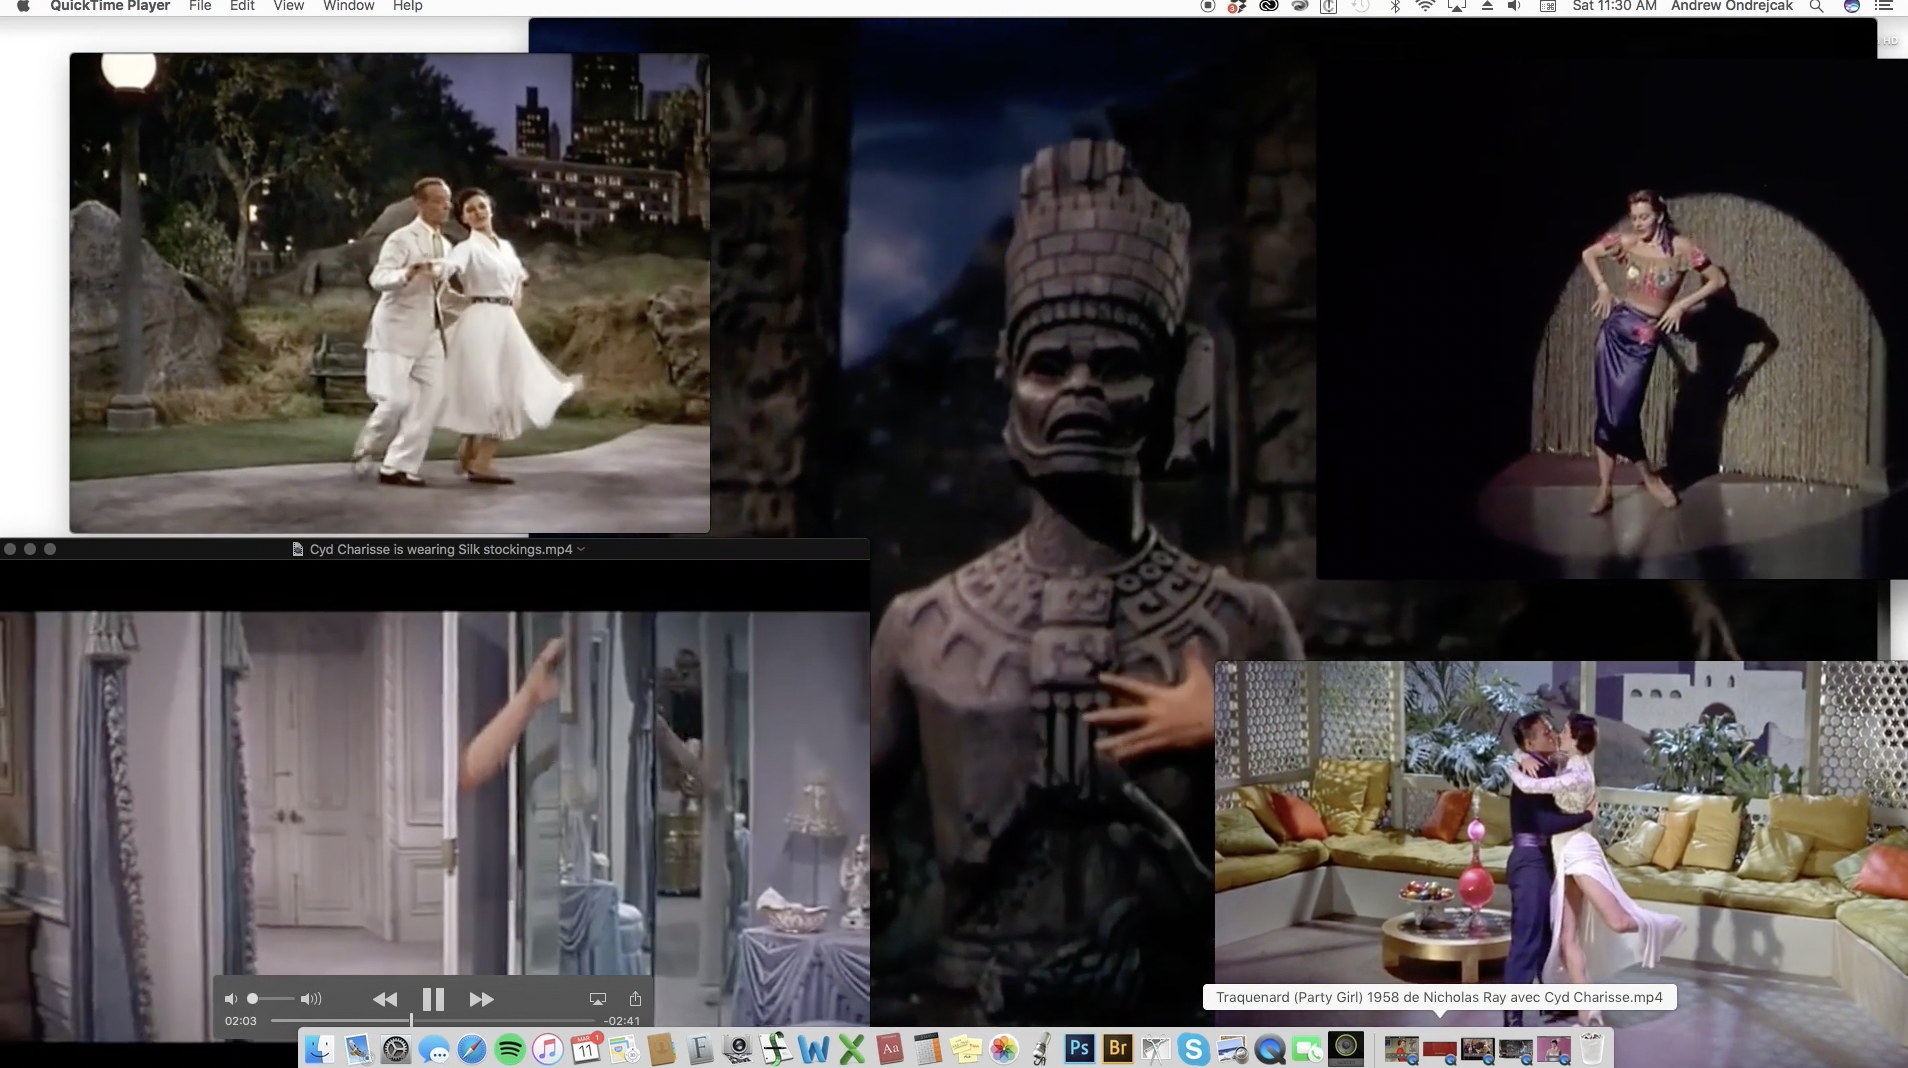Open Notification Center

click(x=1884, y=6)
